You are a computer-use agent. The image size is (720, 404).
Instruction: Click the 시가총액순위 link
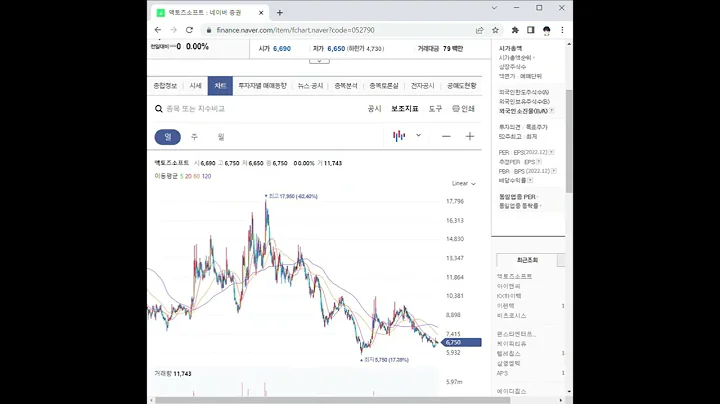click(x=515, y=58)
